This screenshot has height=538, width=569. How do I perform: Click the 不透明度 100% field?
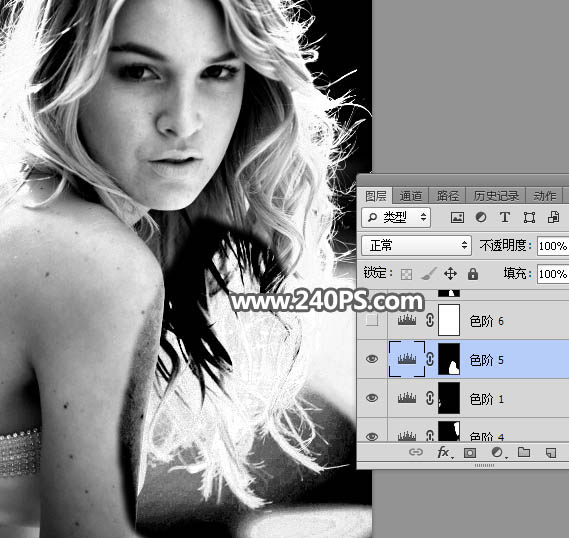pos(553,246)
